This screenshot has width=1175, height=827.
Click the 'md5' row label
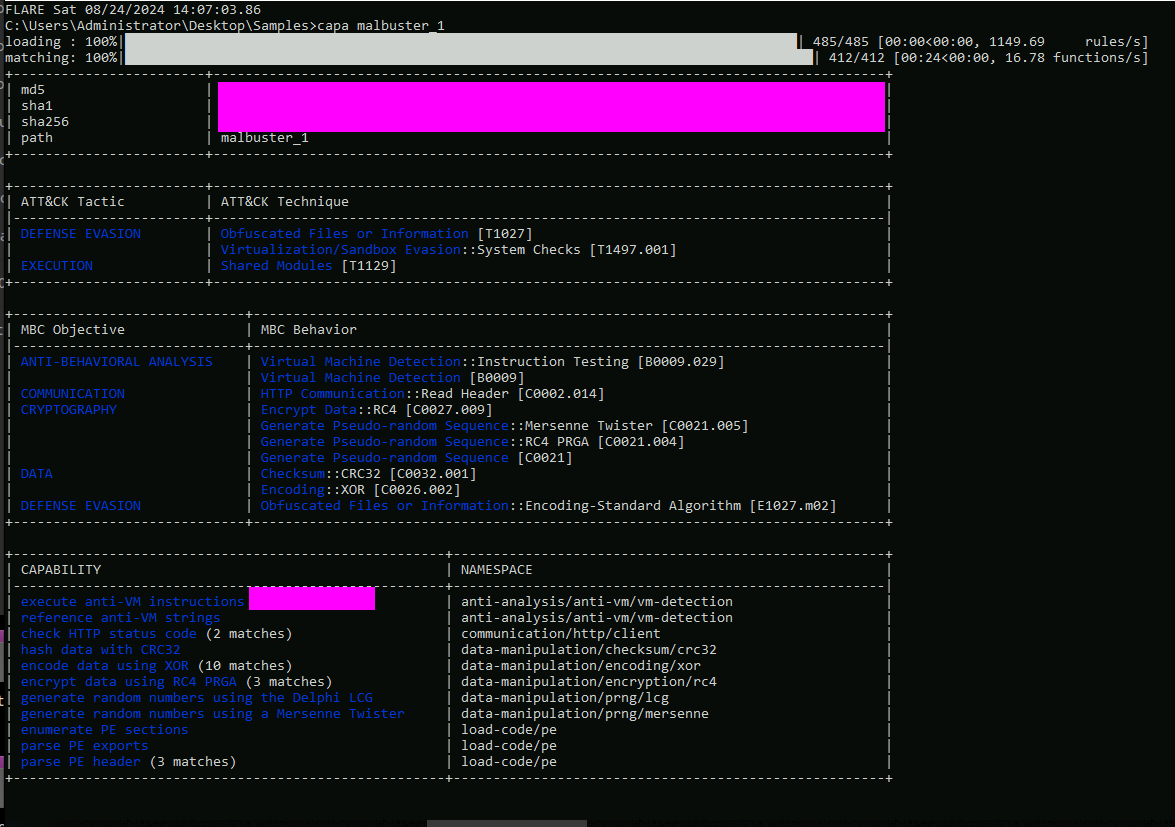coord(33,90)
